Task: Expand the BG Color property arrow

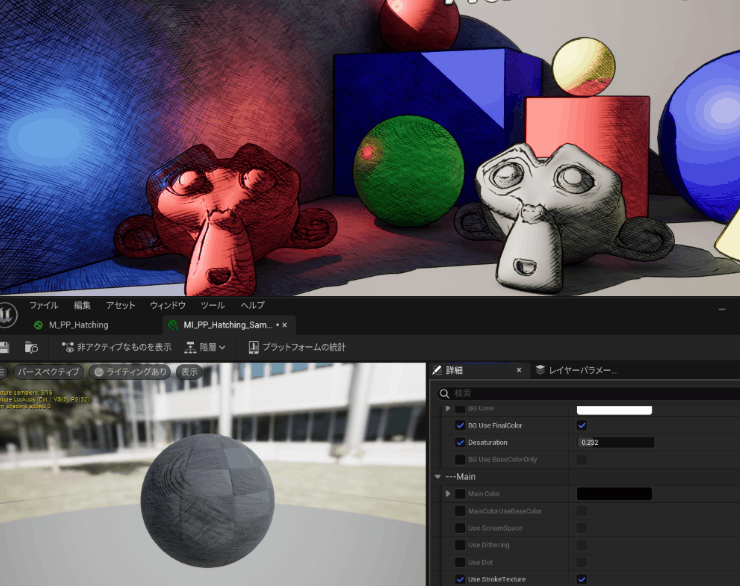Action: (x=448, y=409)
